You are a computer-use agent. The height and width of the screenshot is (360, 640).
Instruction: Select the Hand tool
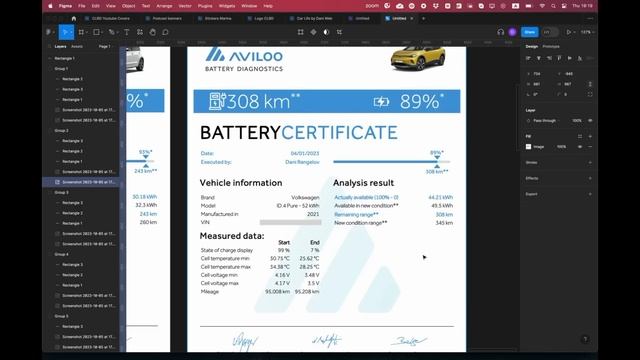click(153, 32)
